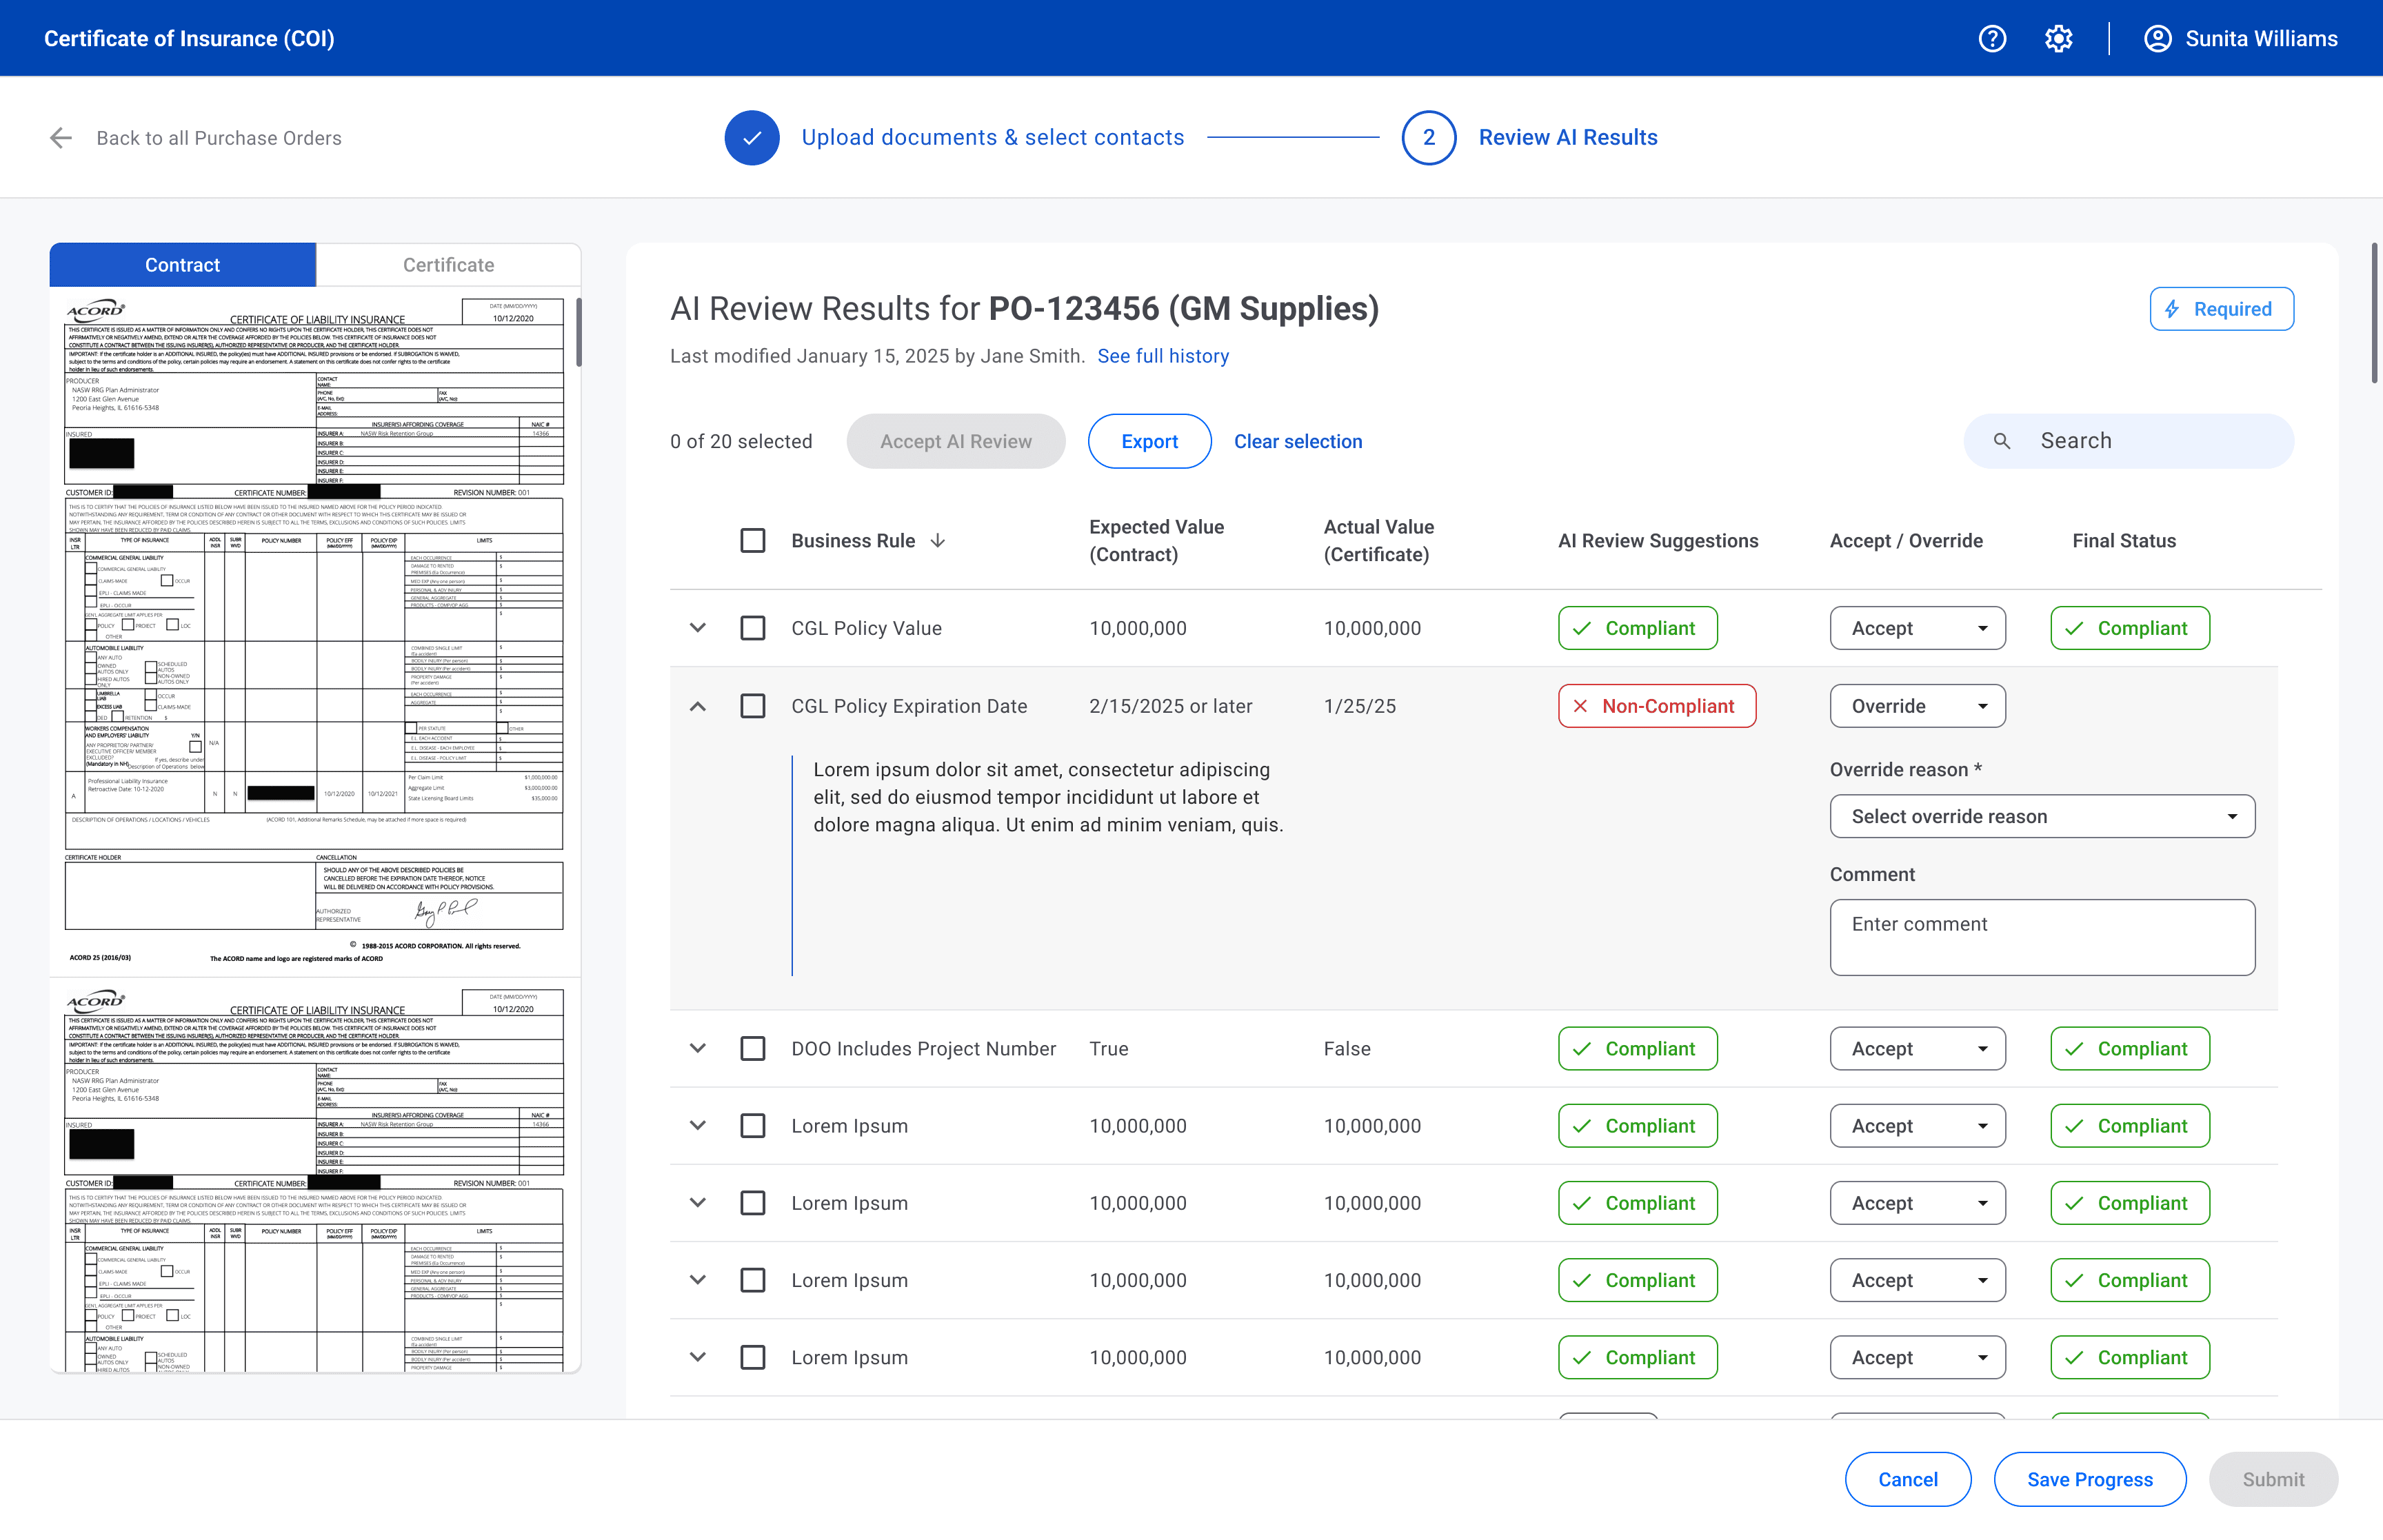Click the Required lightning bolt badge

point(2221,309)
